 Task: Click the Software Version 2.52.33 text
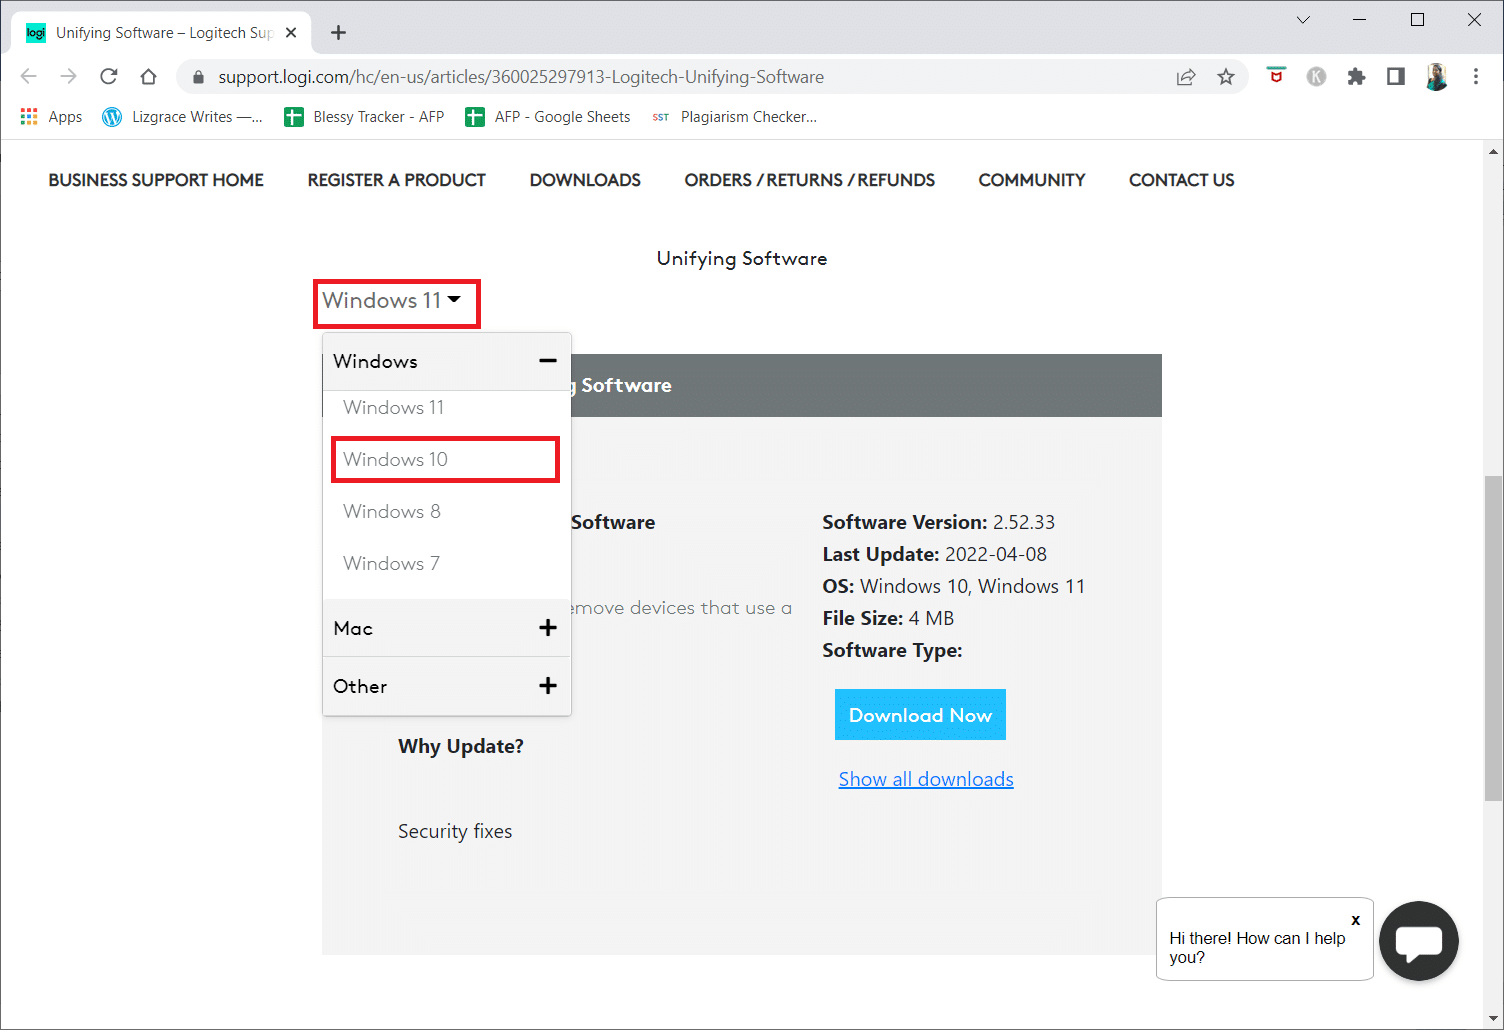click(938, 522)
